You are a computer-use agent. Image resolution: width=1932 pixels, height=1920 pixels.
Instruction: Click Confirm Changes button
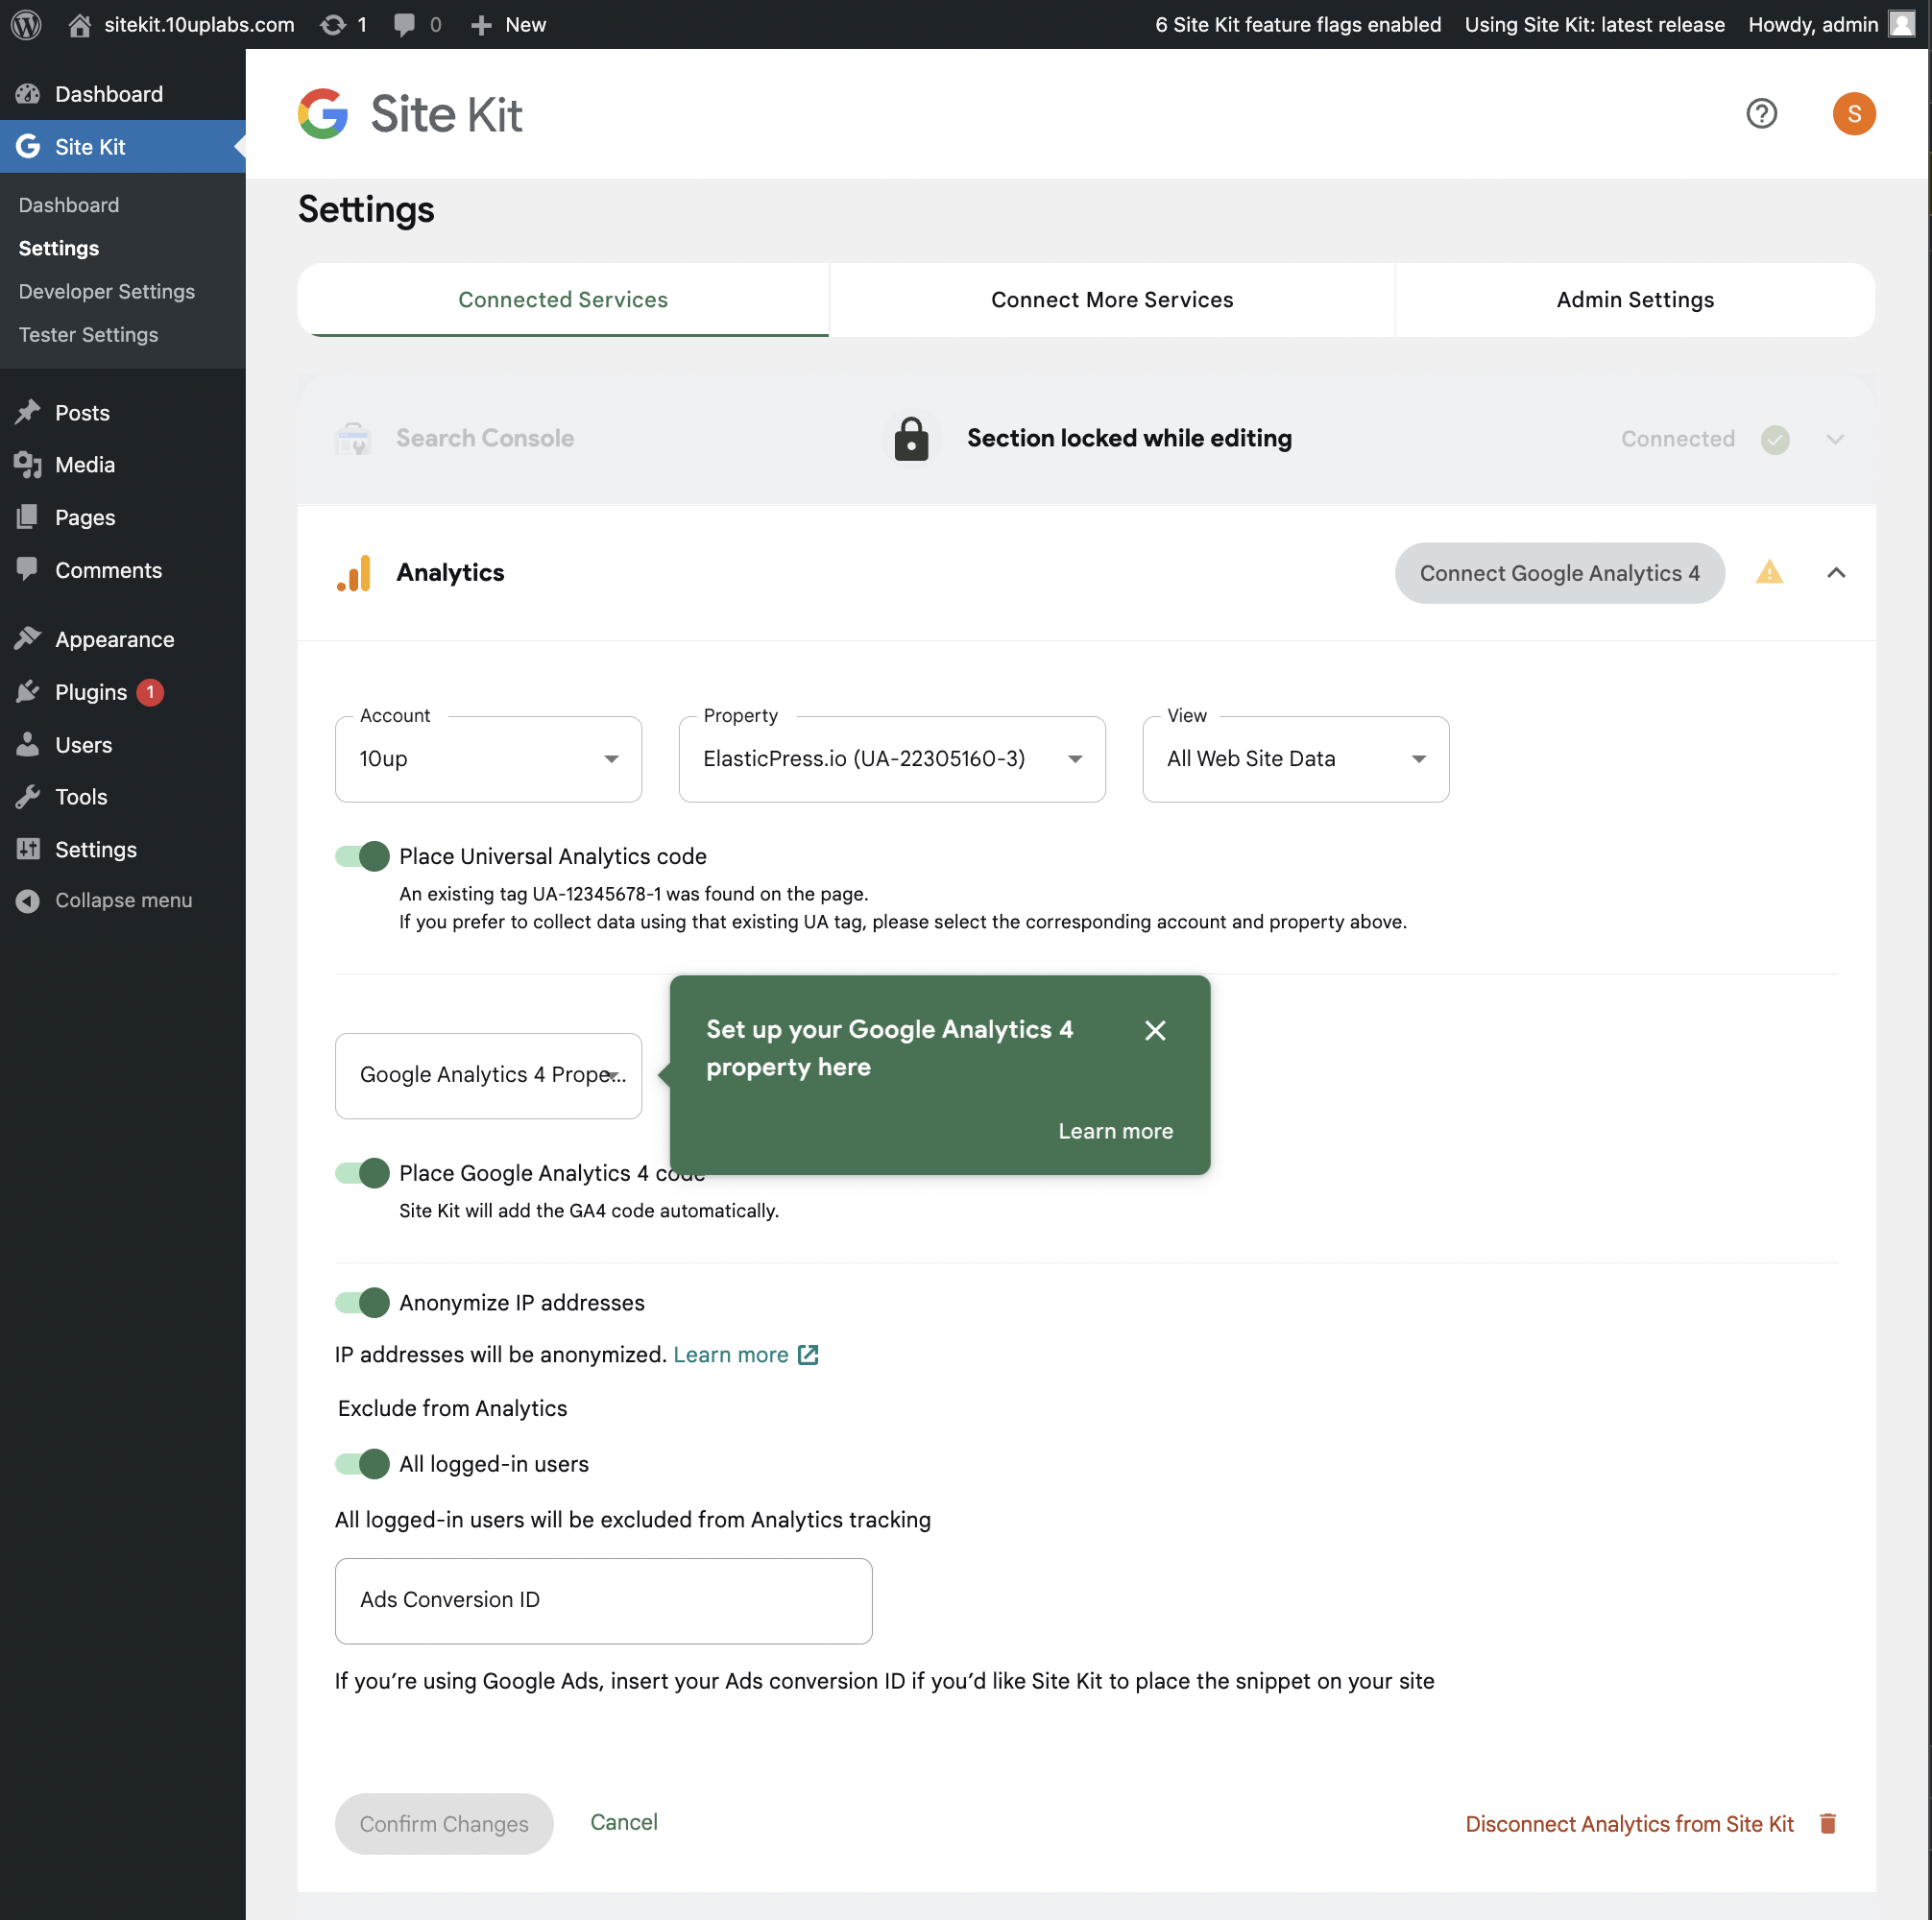click(444, 1823)
